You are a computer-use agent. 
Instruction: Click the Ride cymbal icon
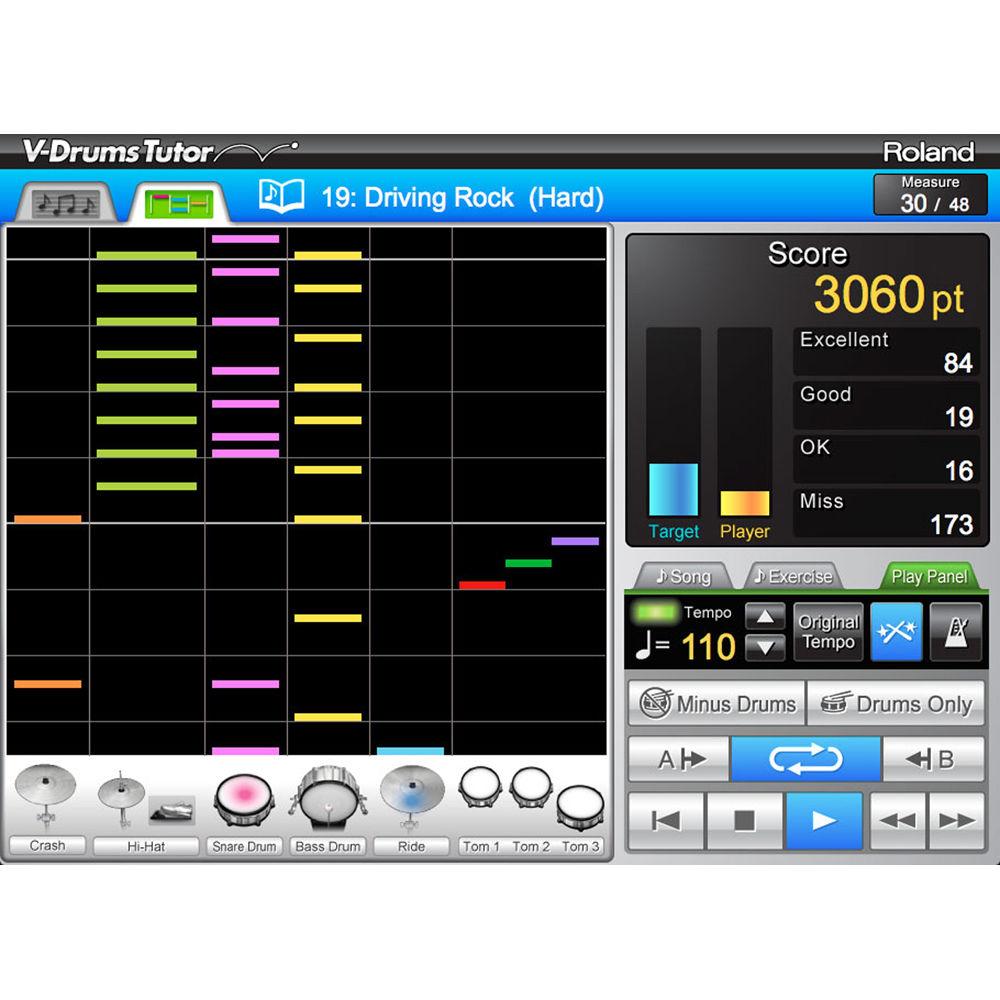[x=410, y=793]
